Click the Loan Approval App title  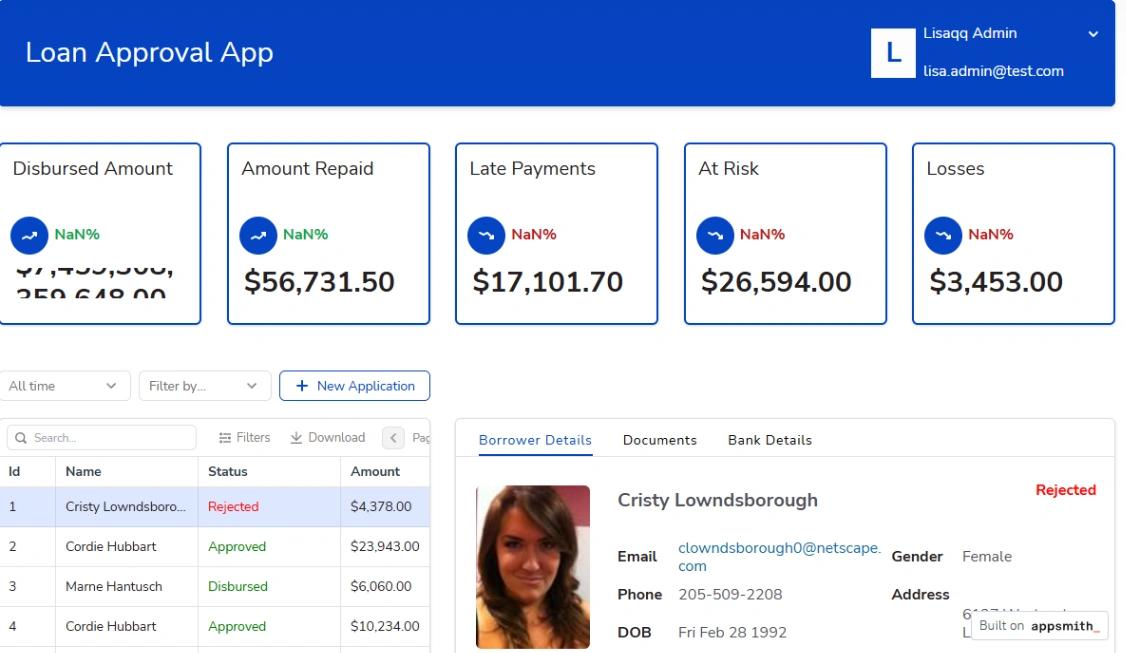point(149,52)
